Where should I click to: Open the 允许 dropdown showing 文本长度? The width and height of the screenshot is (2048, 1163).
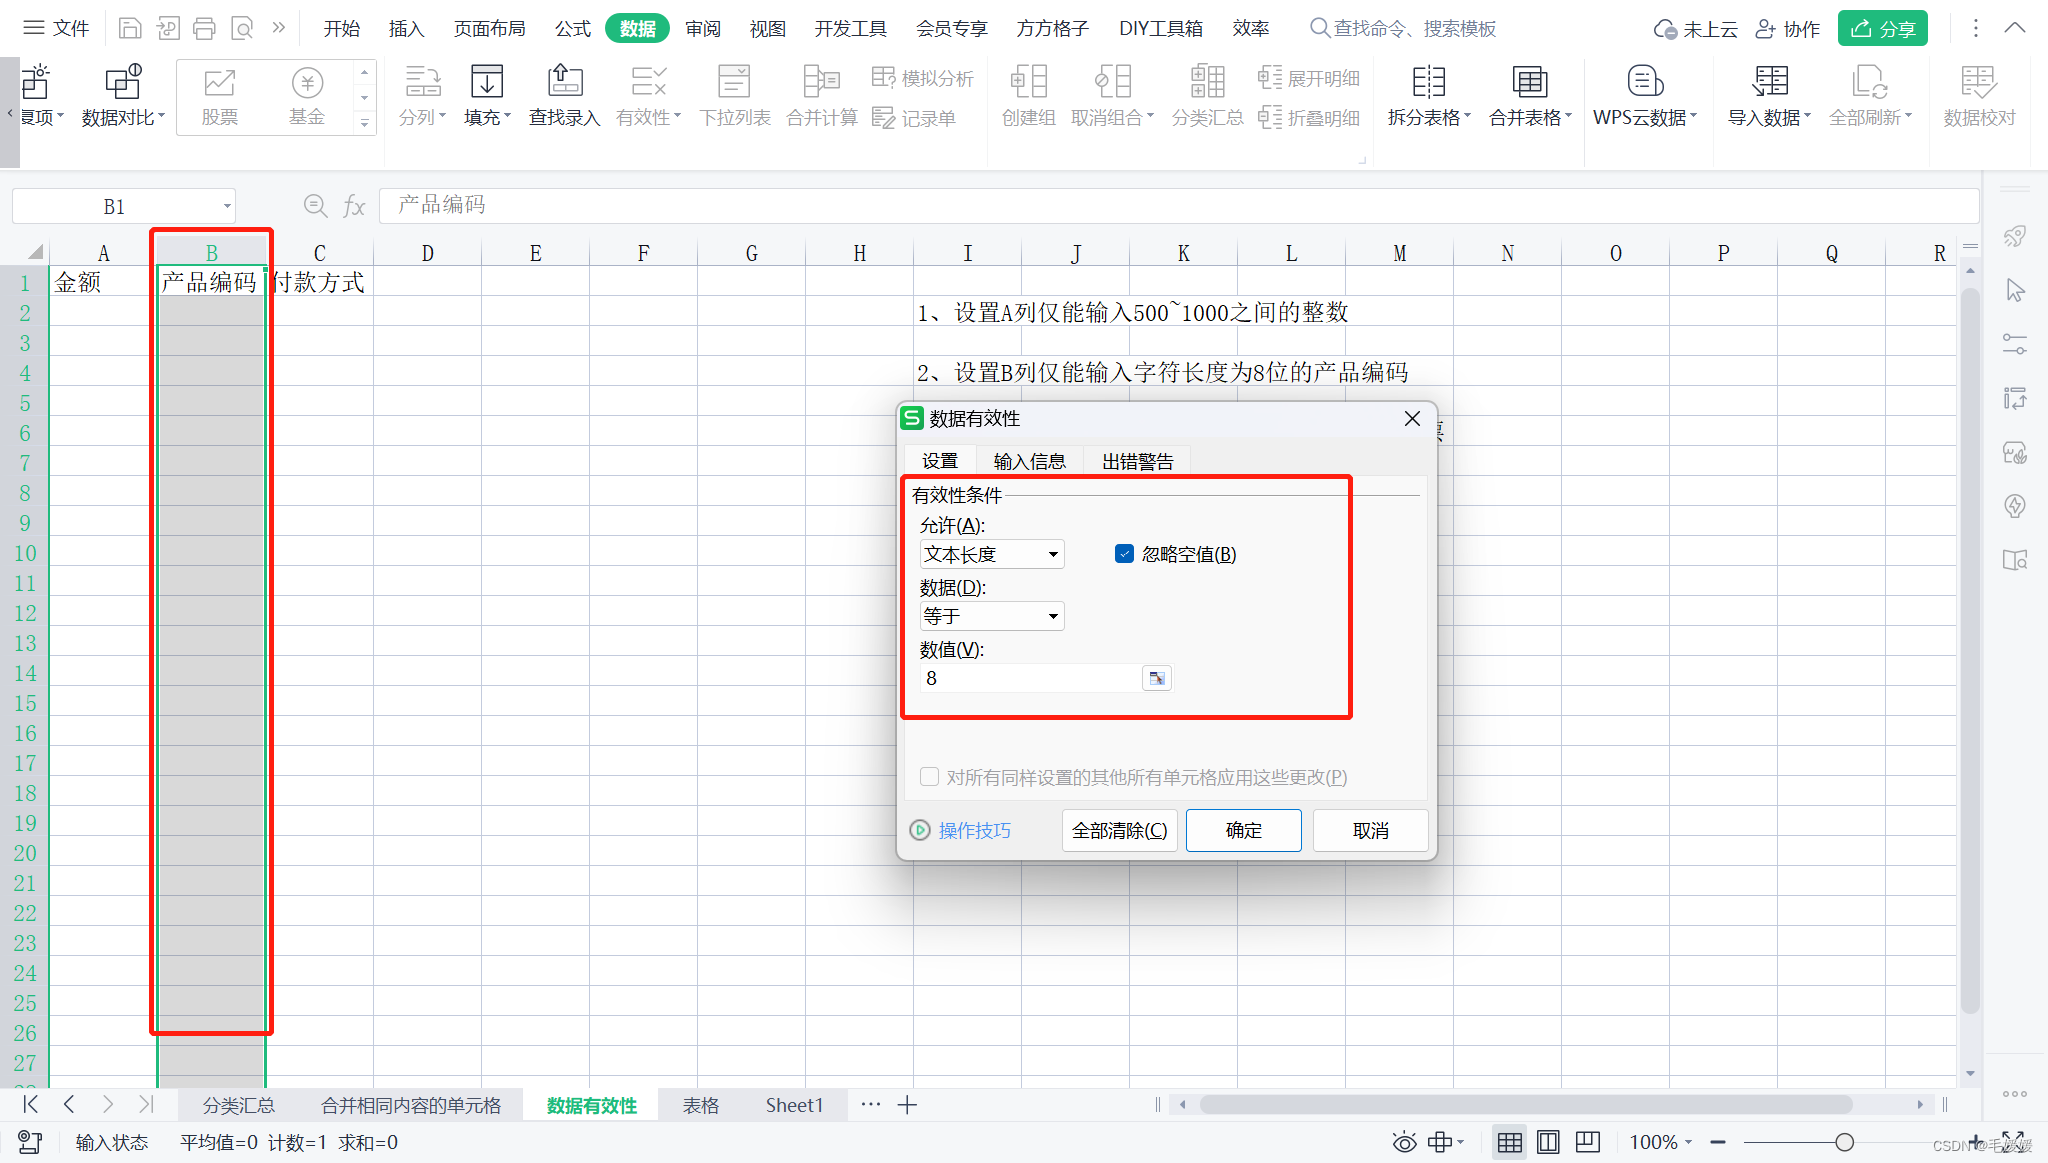(991, 554)
